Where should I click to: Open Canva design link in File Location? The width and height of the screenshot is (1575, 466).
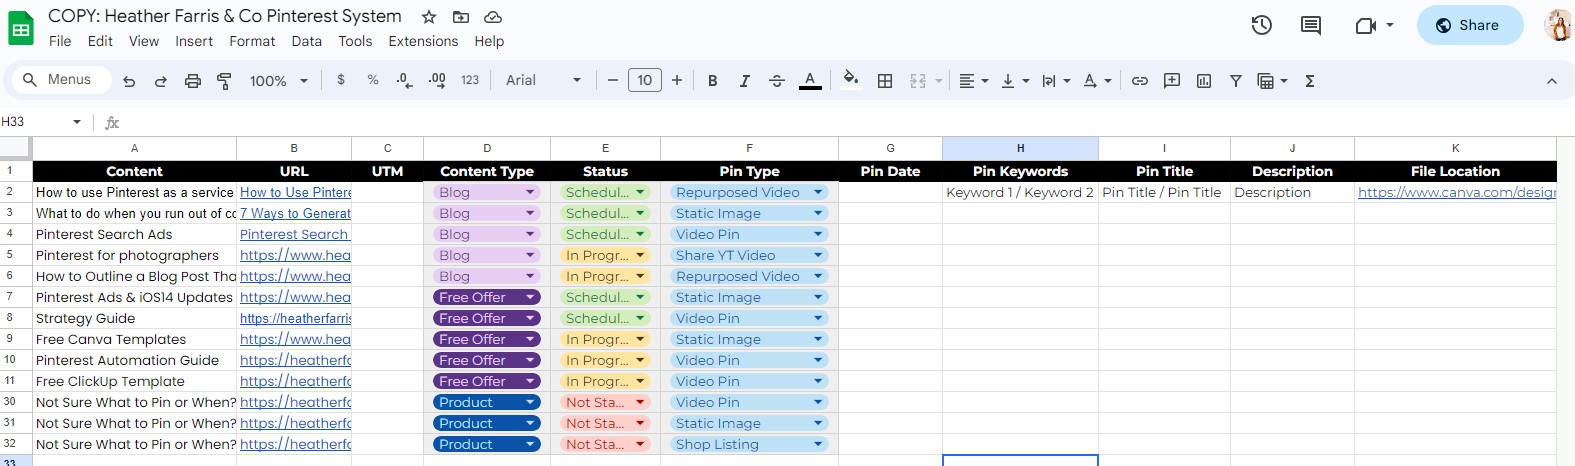click(1456, 192)
